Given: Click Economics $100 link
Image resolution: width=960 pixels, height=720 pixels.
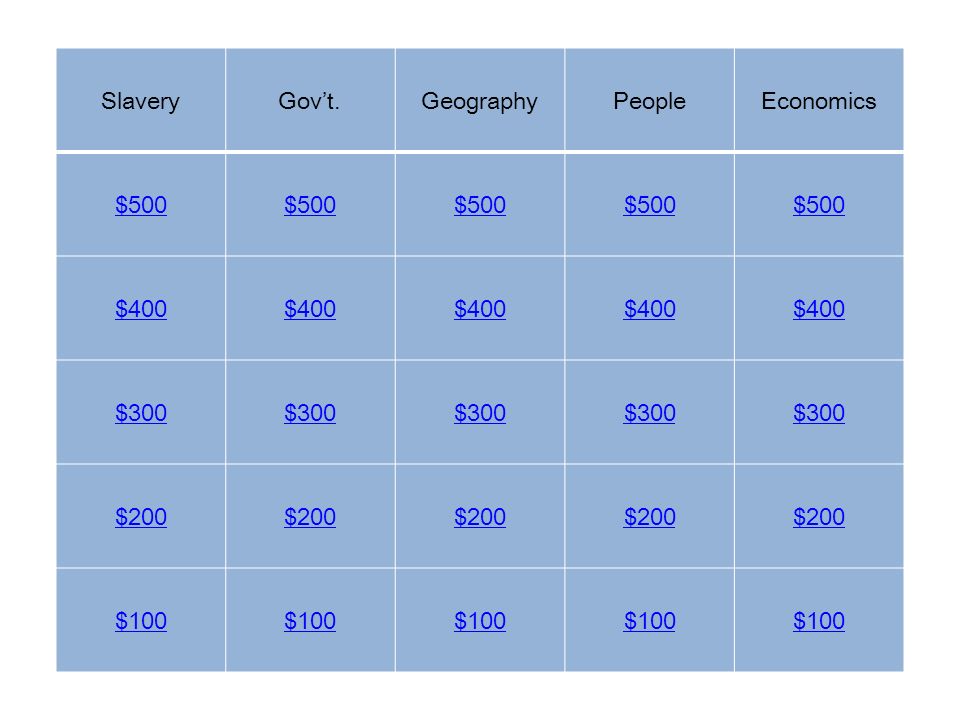Looking at the screenshot, I should [819, 621].
